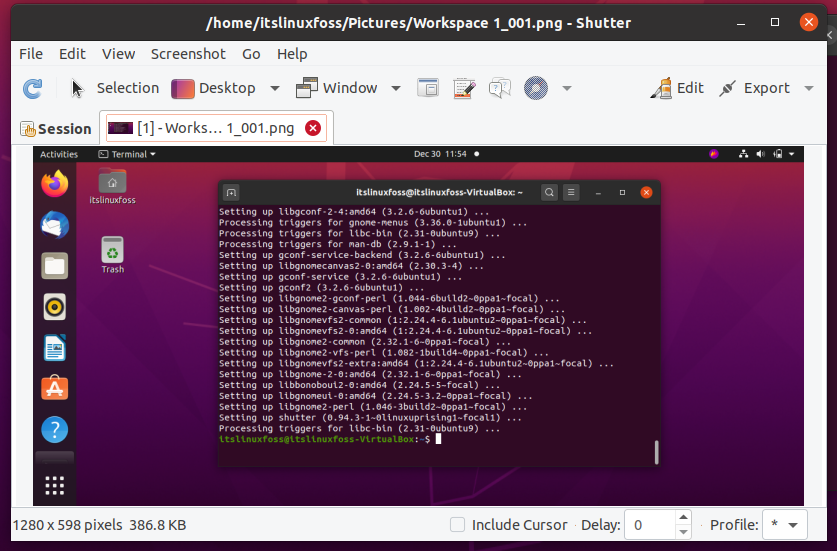Click the '386.8 KB' file size text

coord(157,525)
